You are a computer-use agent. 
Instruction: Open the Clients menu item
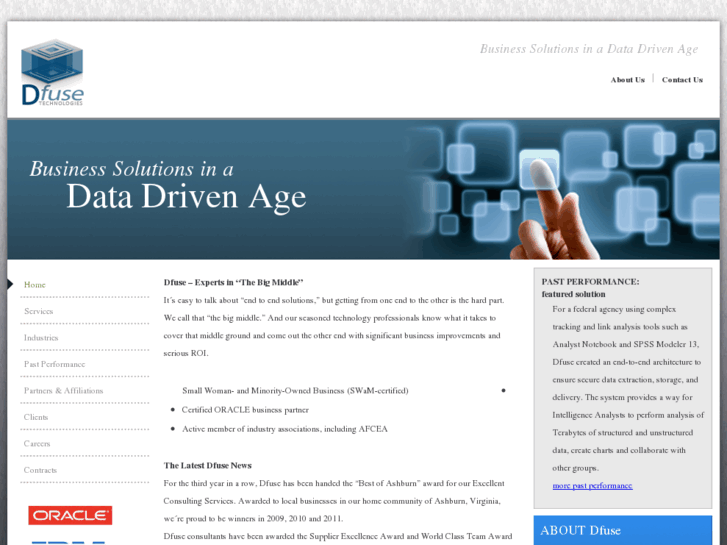pyautogui.click(x=36, y=417)
